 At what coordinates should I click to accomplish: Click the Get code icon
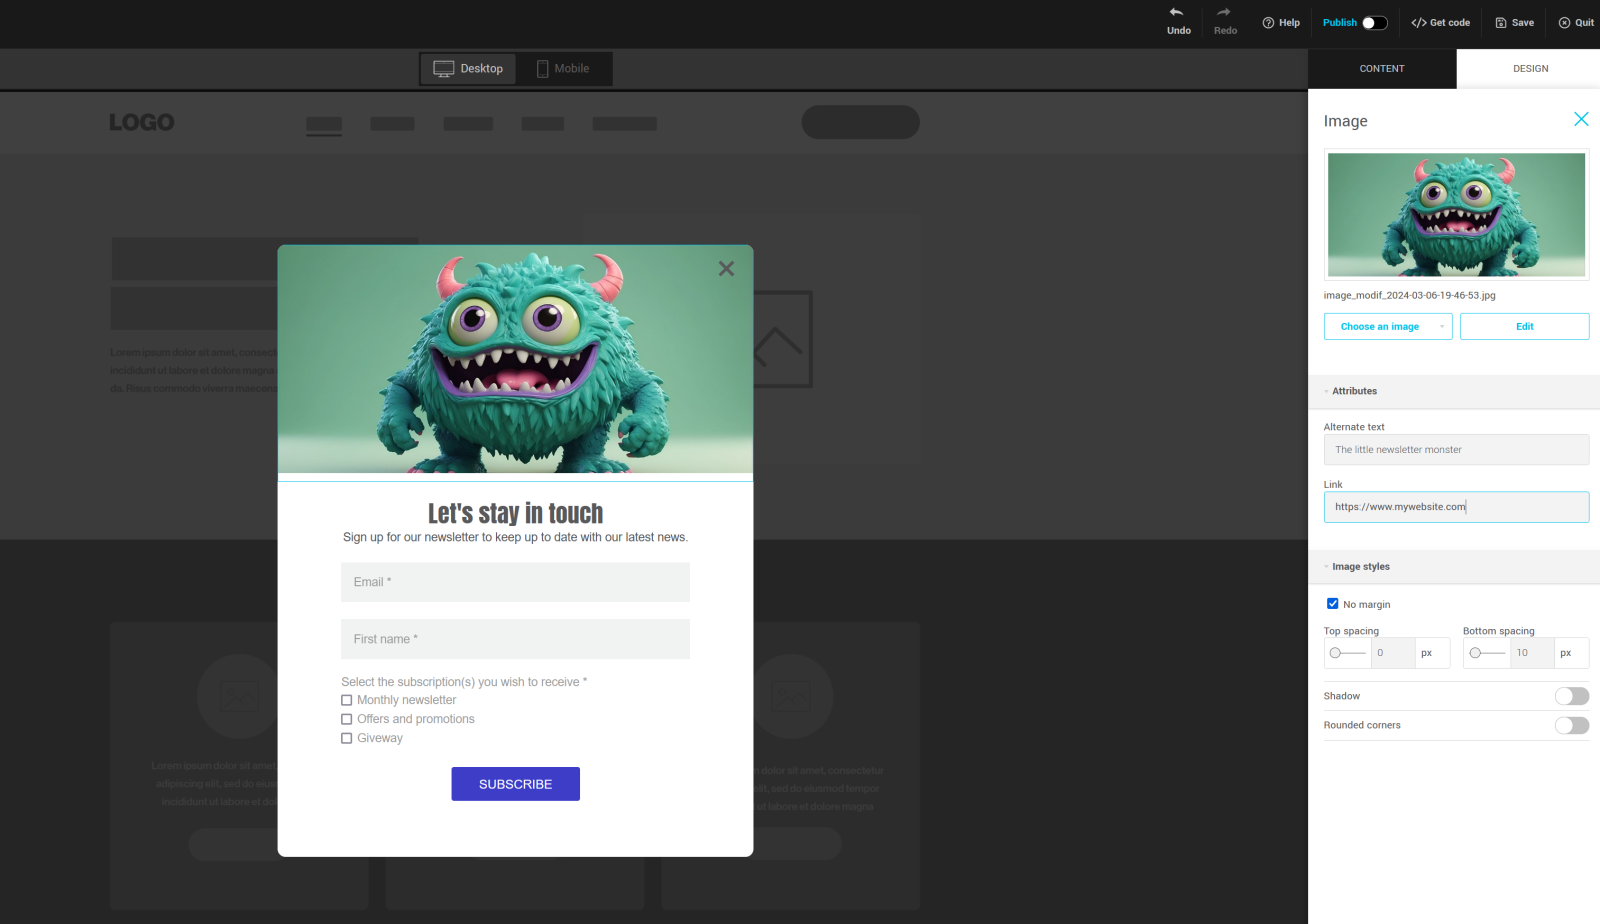pos(1418,23)
